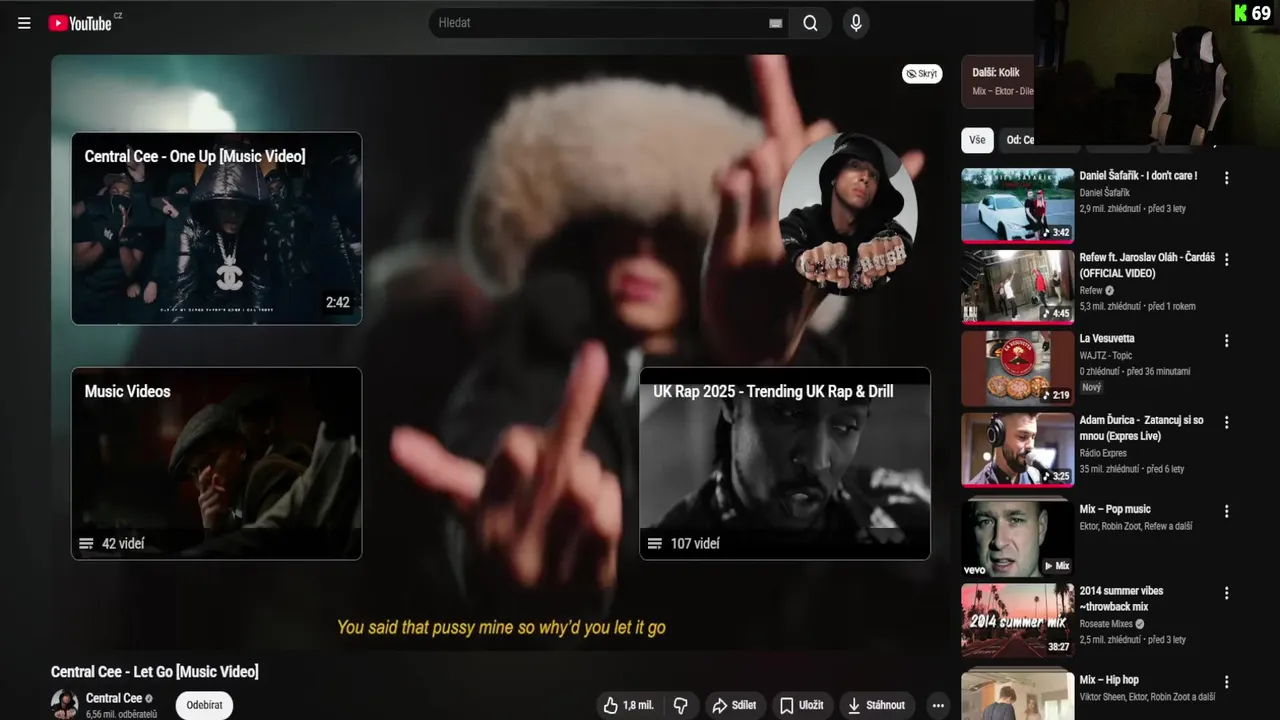The image size is (1280, 720).
Task: Click the search field labeled Hledat
Action: (600, 23)
